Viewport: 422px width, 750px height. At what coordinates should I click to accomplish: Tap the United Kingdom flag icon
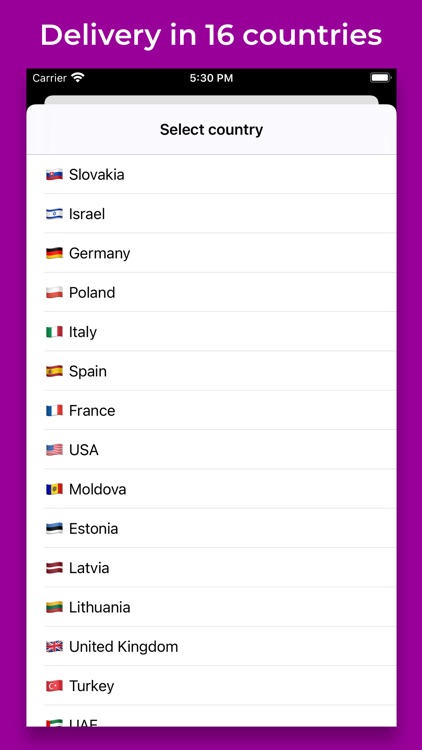pos(54,647)
